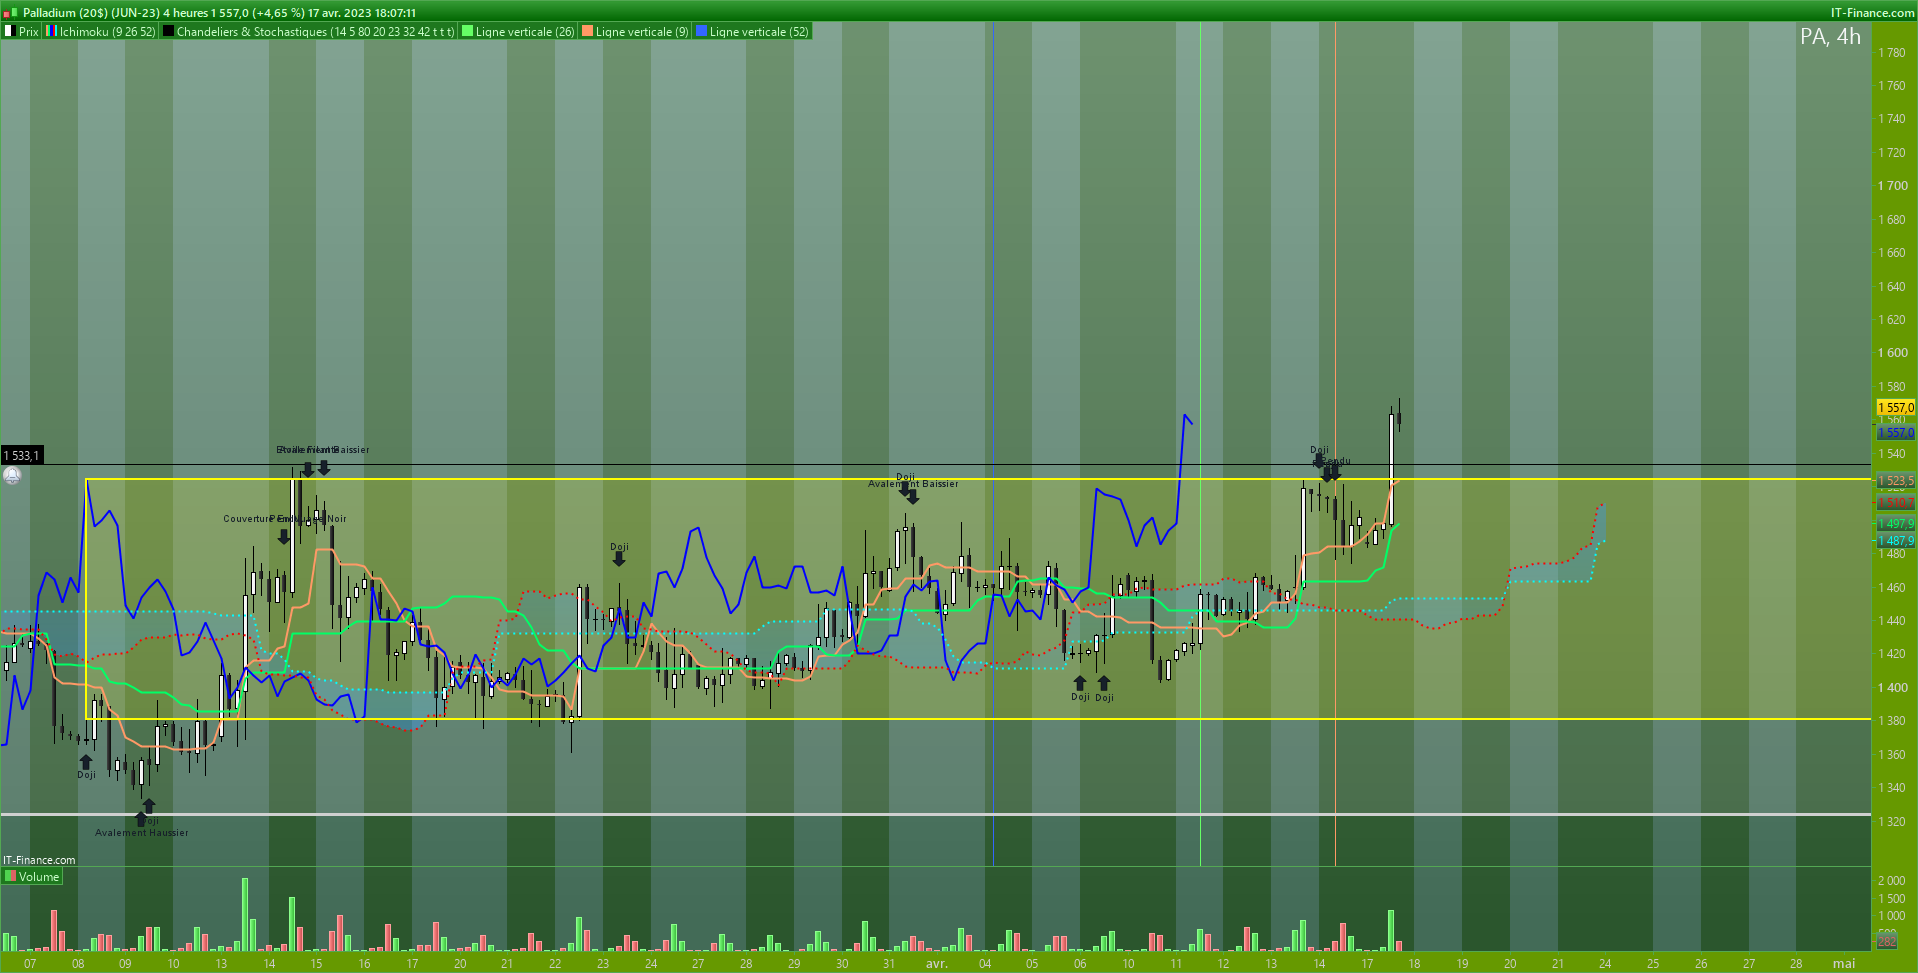Viewport: 1918px width, 973px height.
Task: Click the orange swatch of Ligne verticale (9)
Action: click(x=587, y=32)
